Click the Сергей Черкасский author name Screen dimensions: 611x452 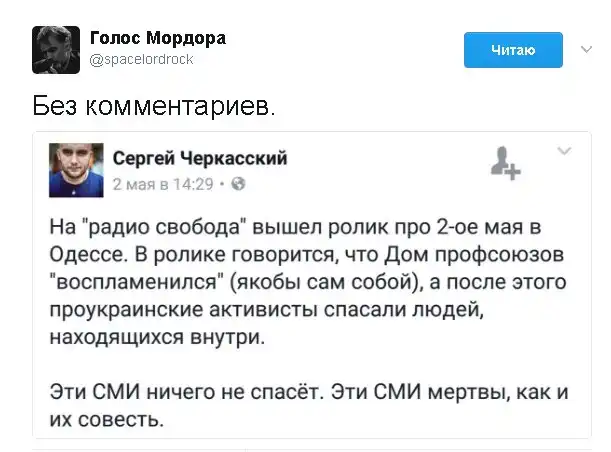pos(200,158)
